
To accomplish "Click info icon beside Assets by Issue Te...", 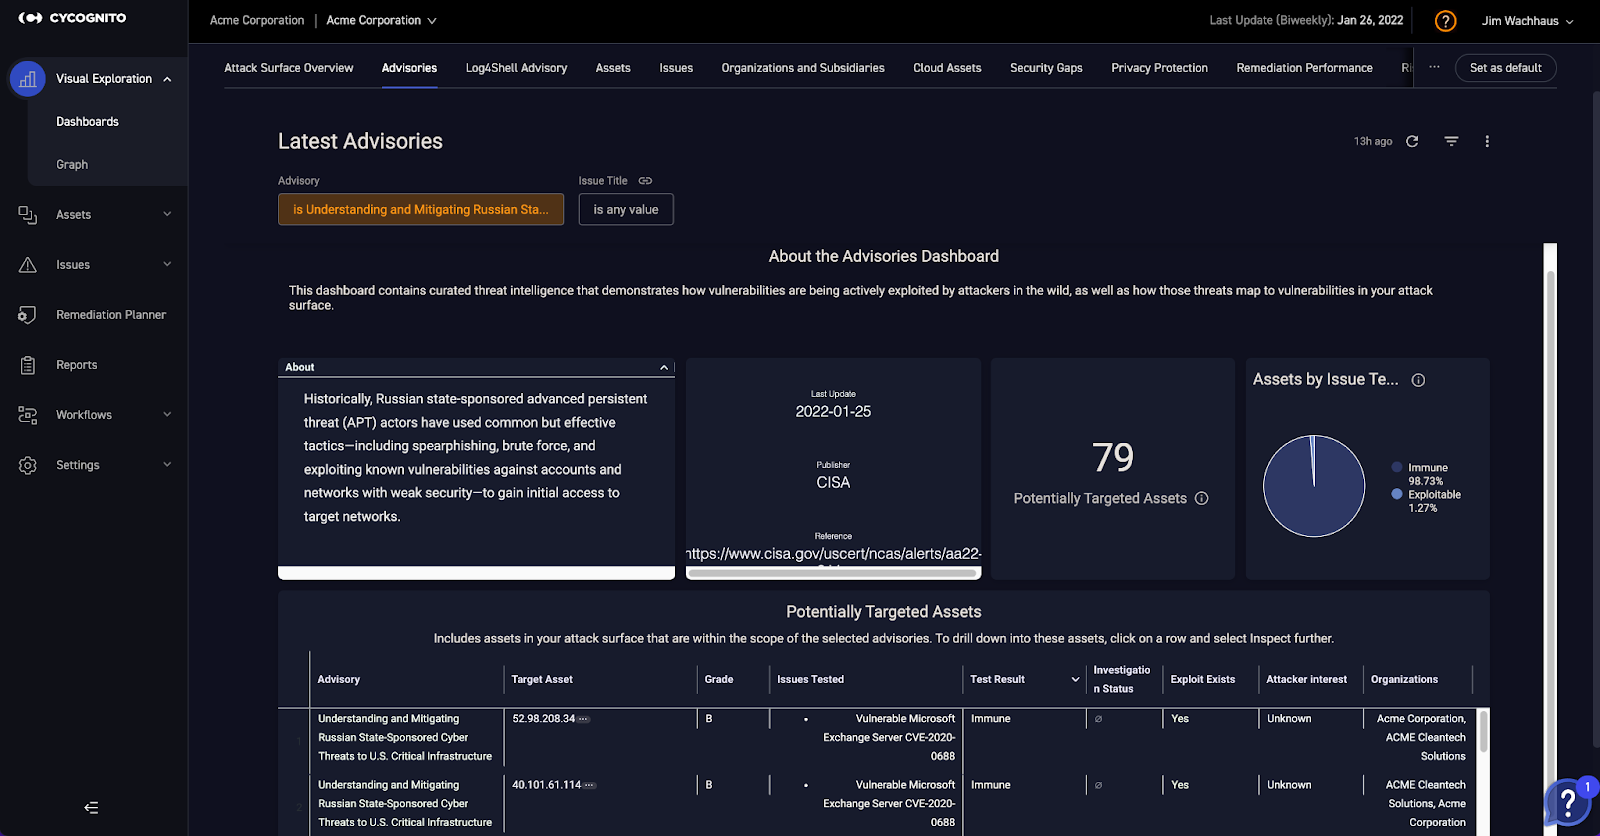I will click(1418, 380).
